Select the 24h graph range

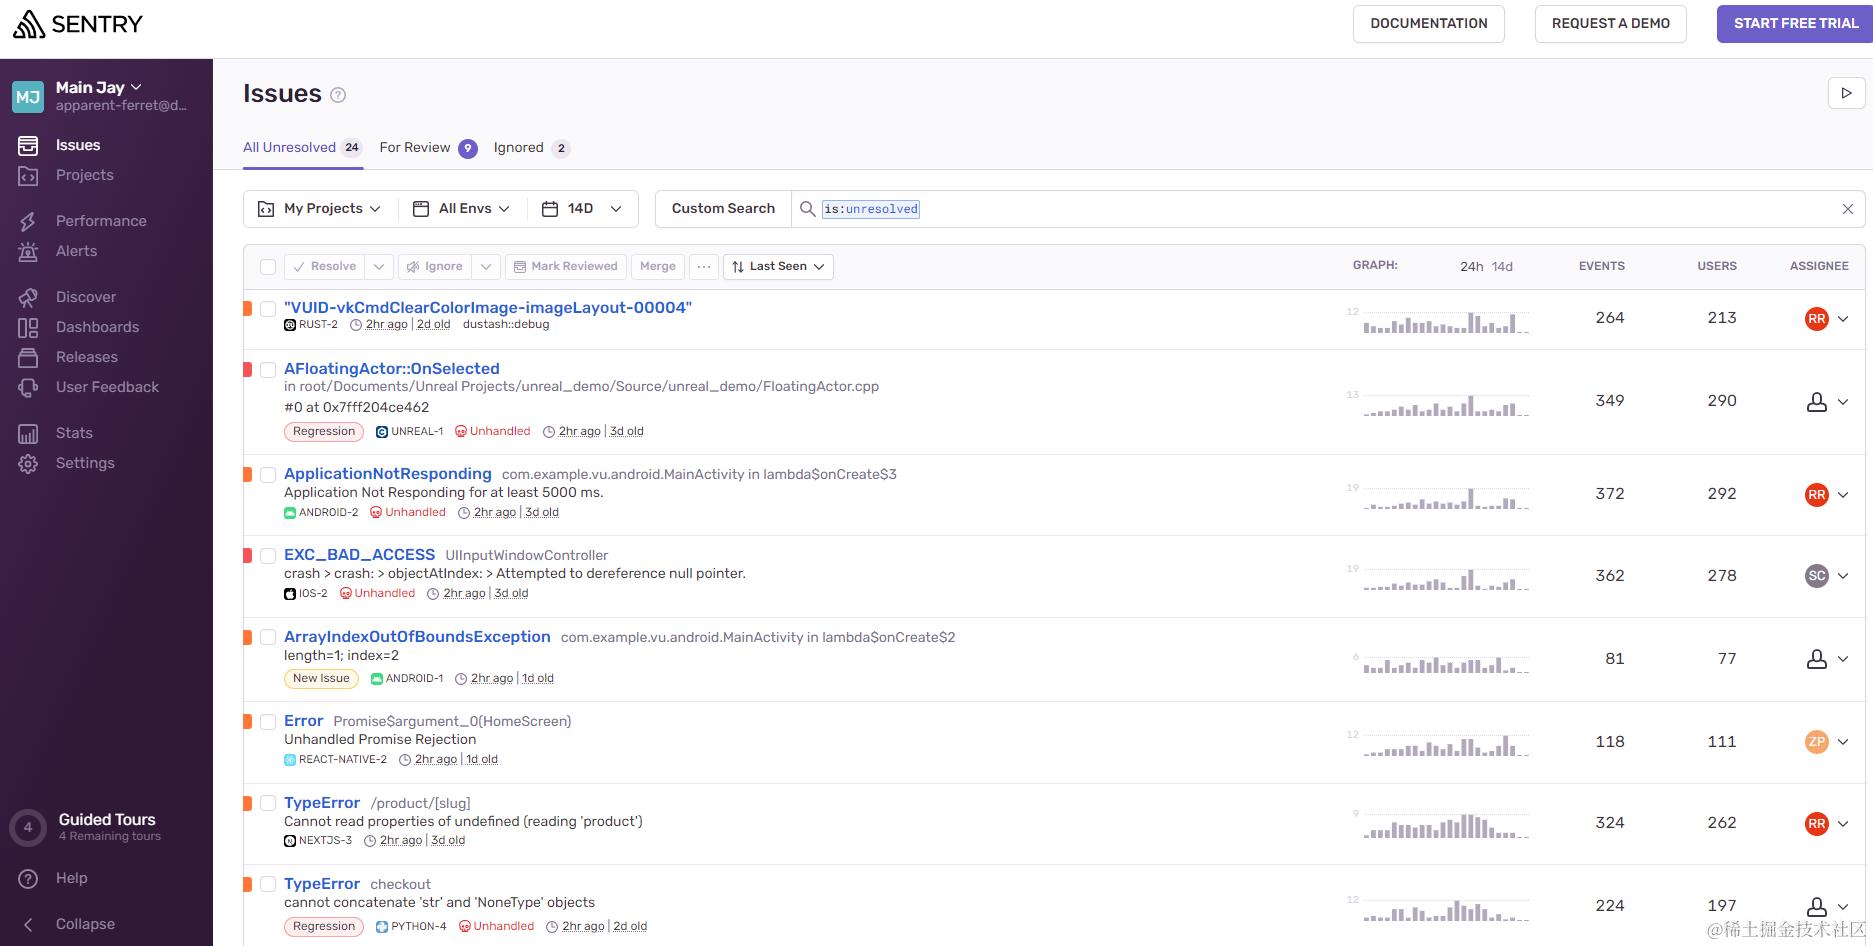click(1471, 267)
